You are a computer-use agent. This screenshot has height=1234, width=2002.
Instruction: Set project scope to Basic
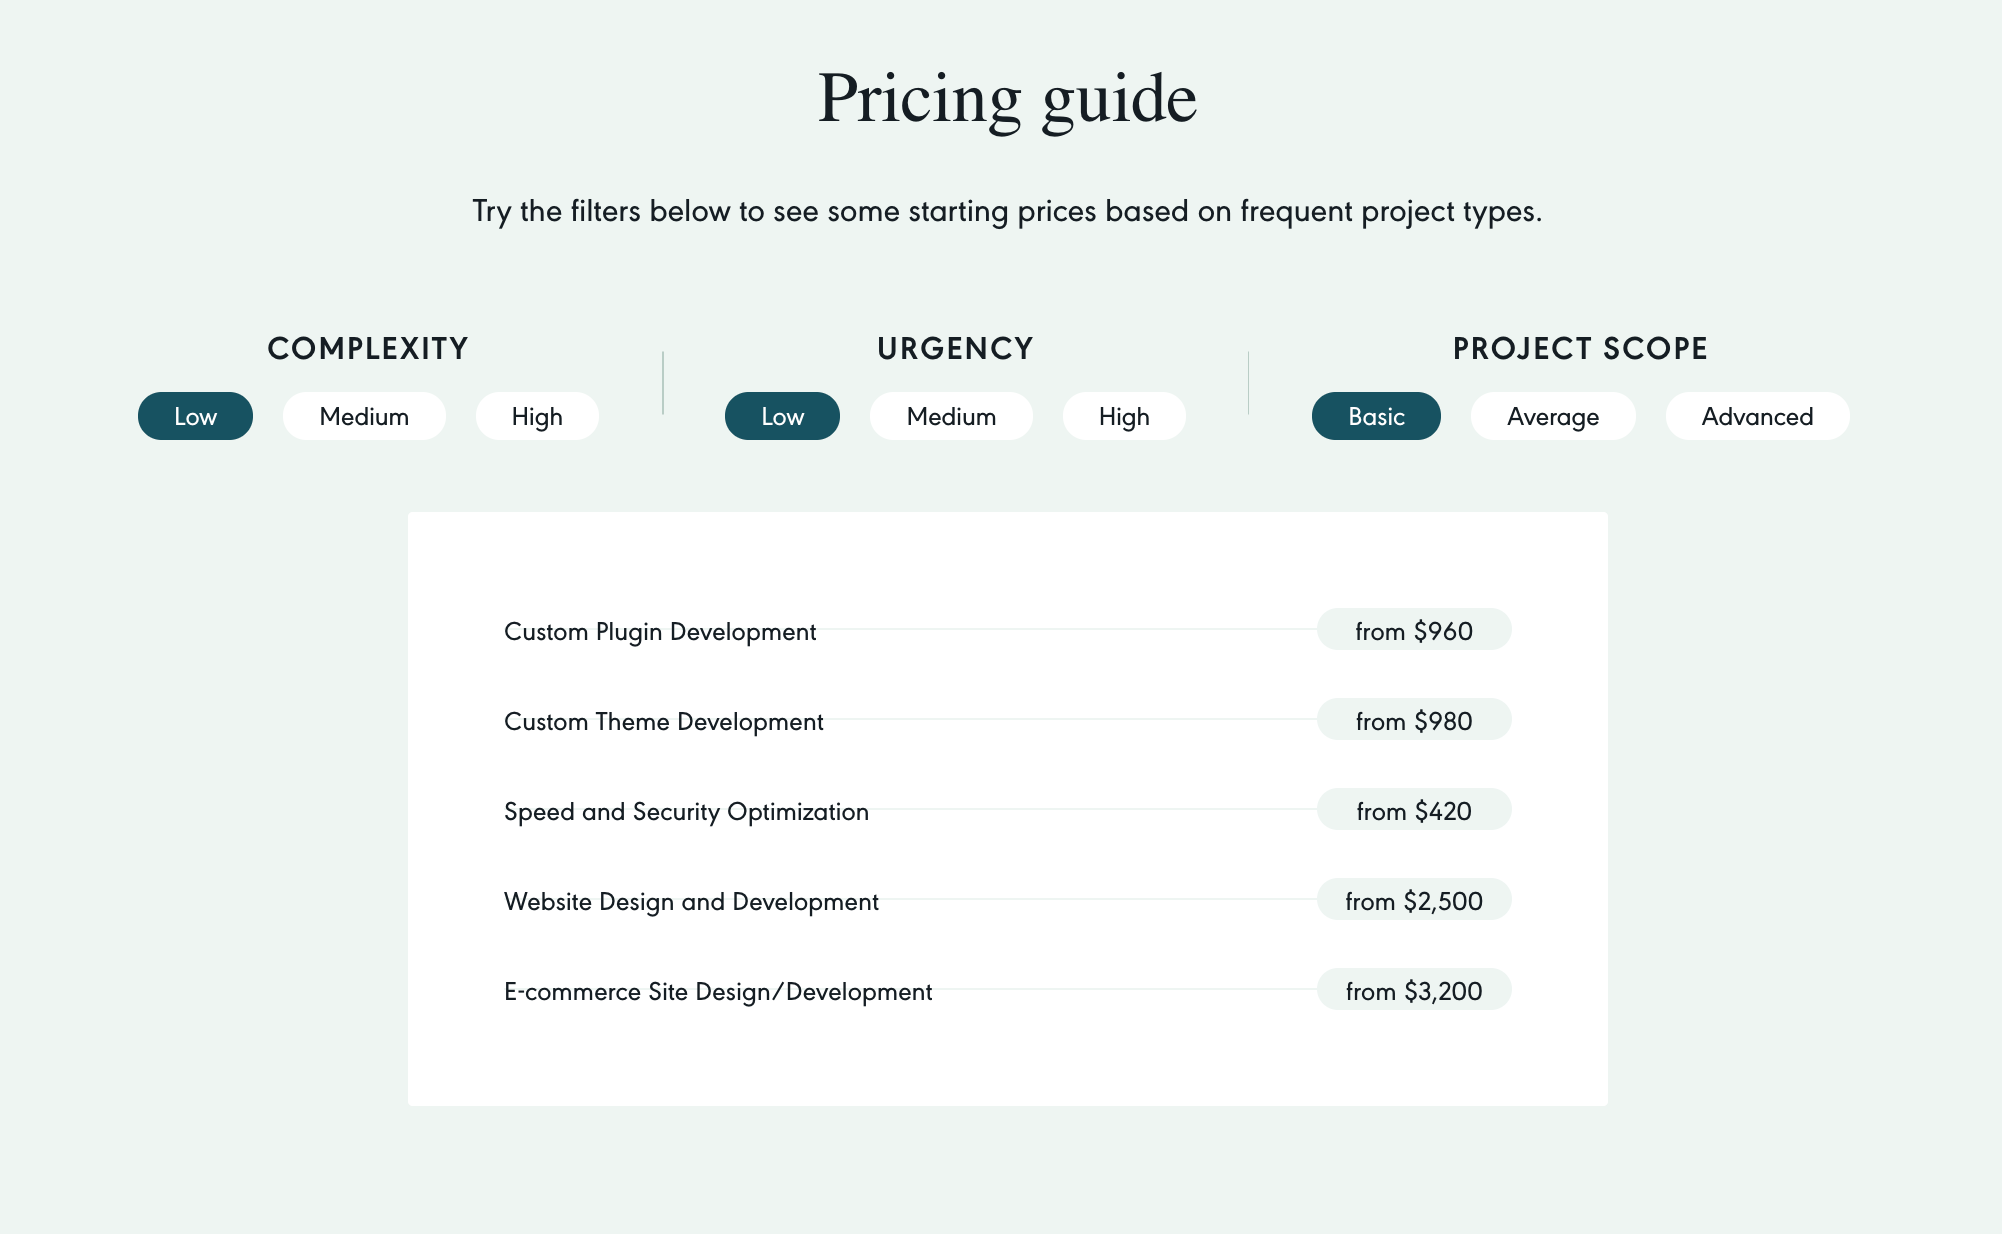coord(1376,416)
